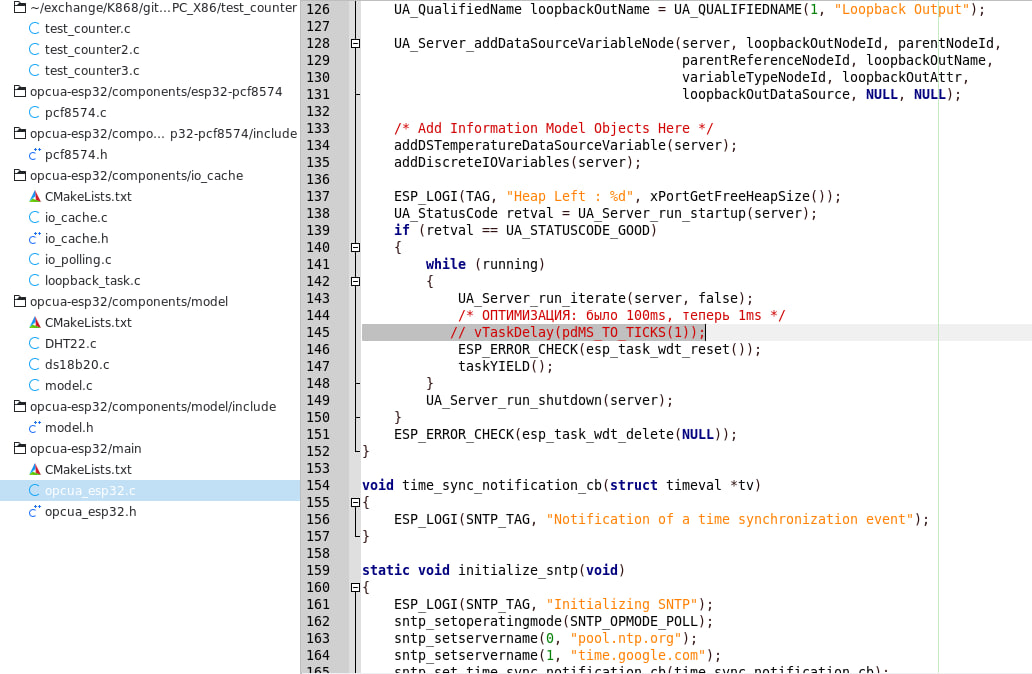Collapse the if block fold at line 140
The image size is (1032, 674).
pyautogui.click(x=355, y=247)
